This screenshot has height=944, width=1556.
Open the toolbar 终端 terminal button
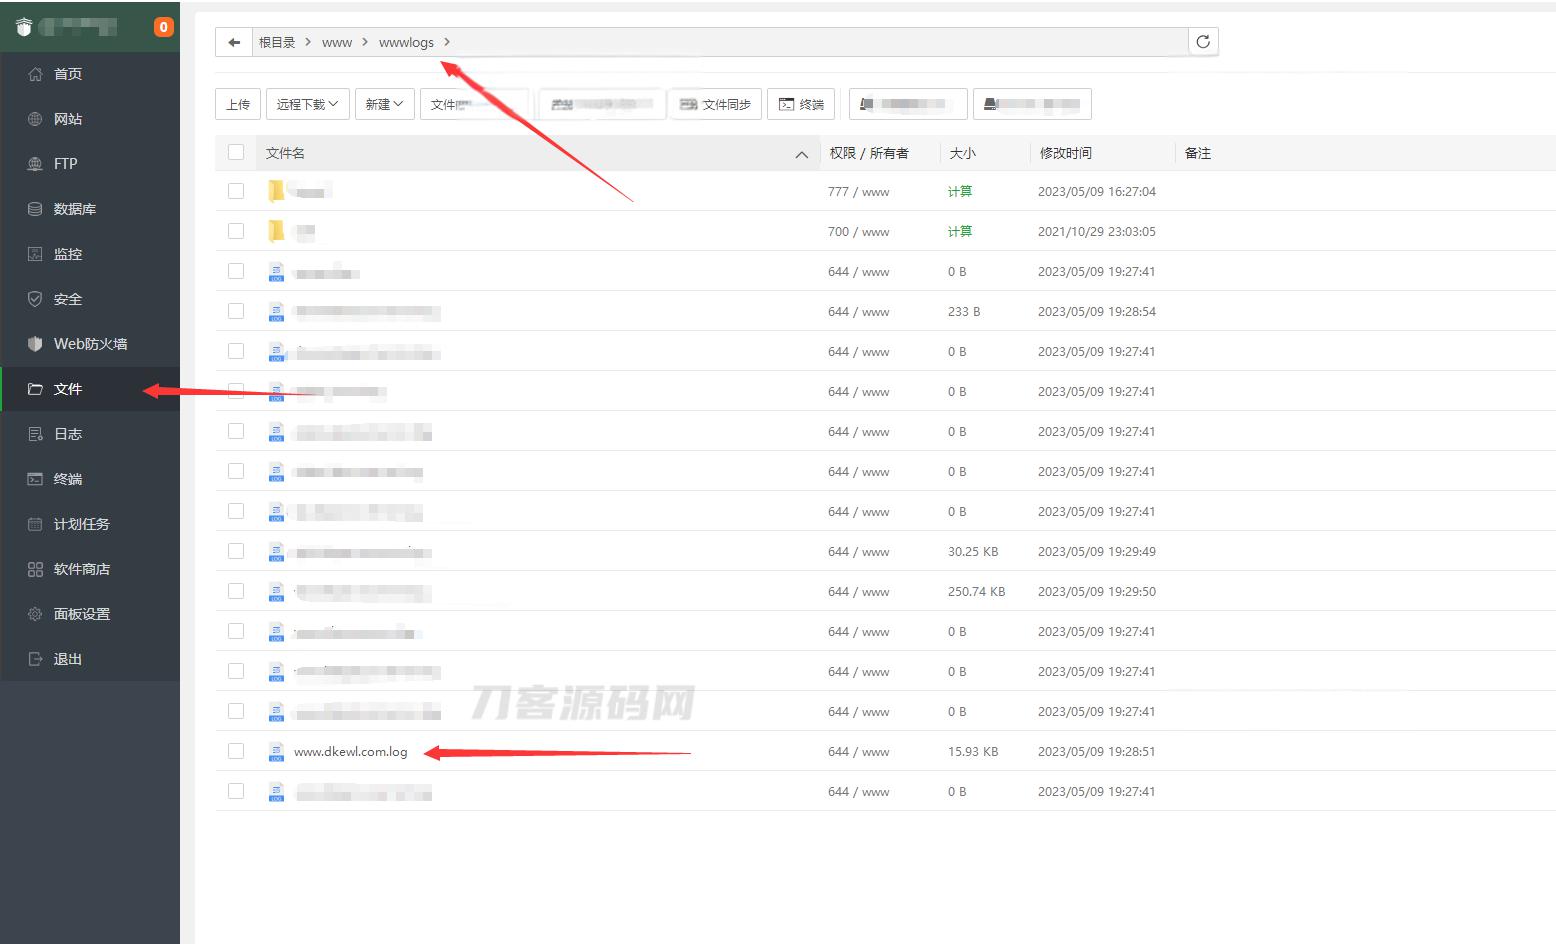click(x=801, y=104)
